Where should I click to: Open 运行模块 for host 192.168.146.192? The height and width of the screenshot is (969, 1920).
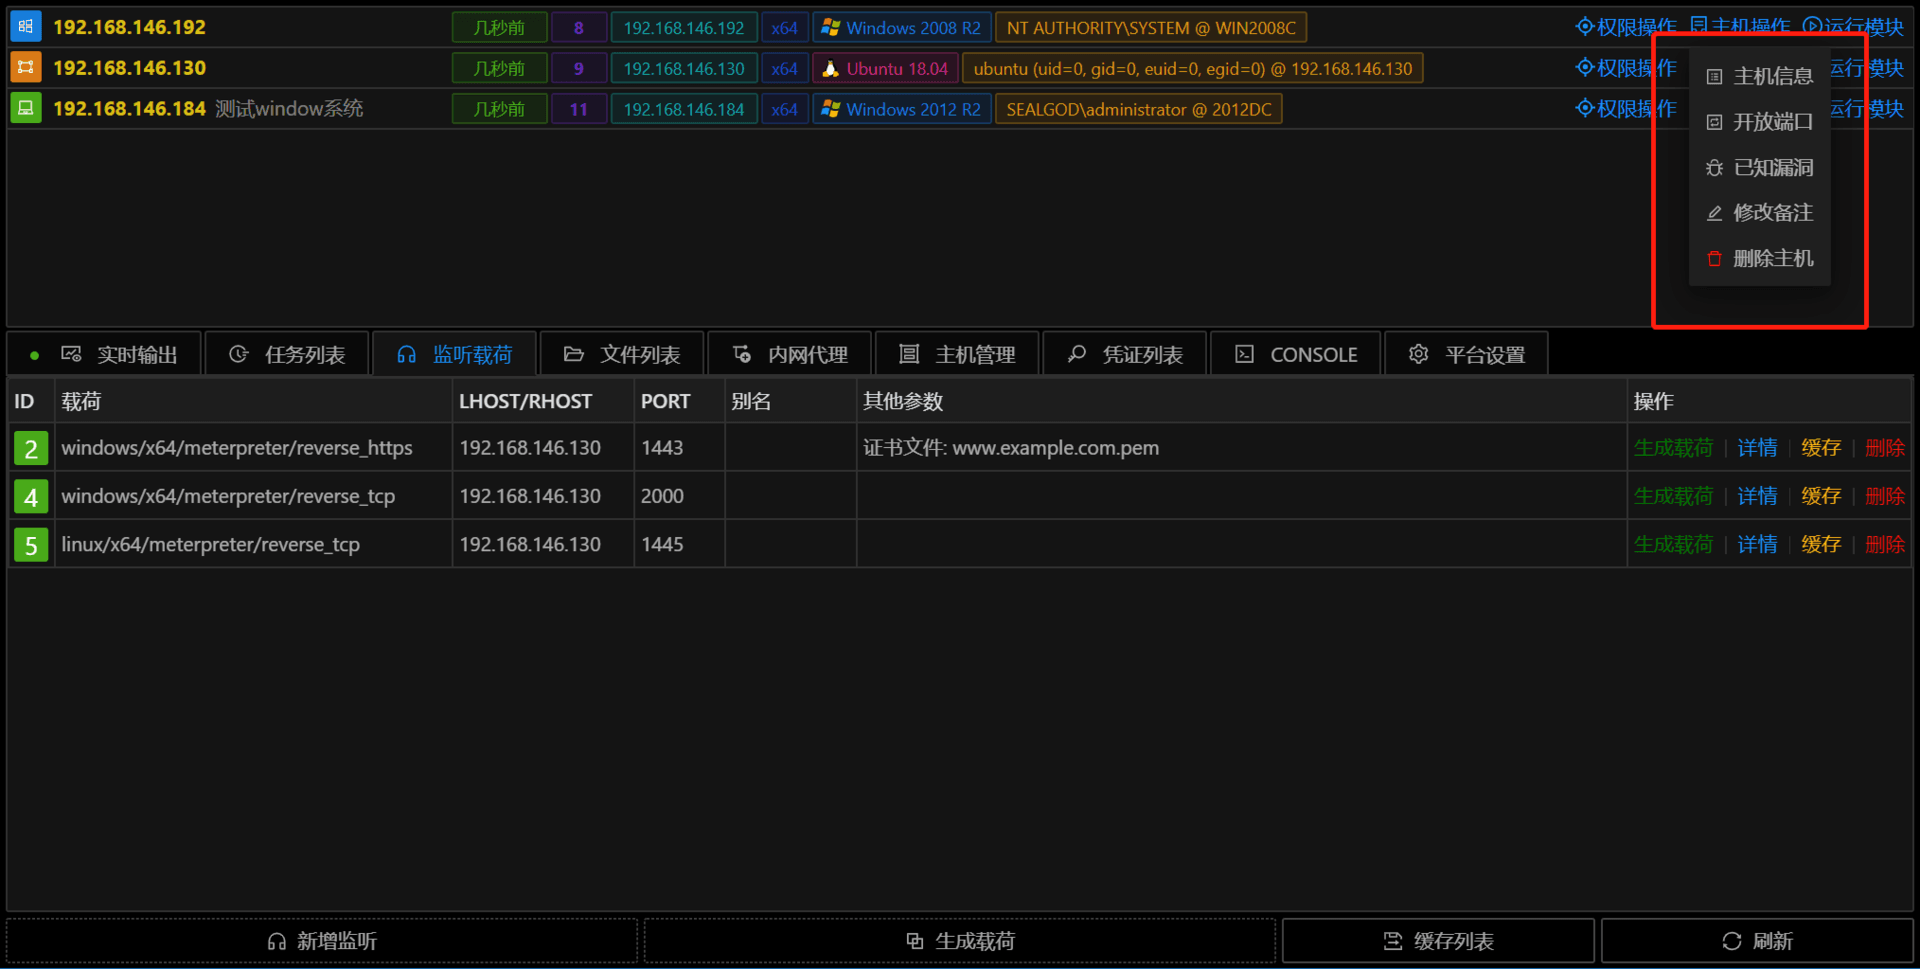click(1853, 27)
